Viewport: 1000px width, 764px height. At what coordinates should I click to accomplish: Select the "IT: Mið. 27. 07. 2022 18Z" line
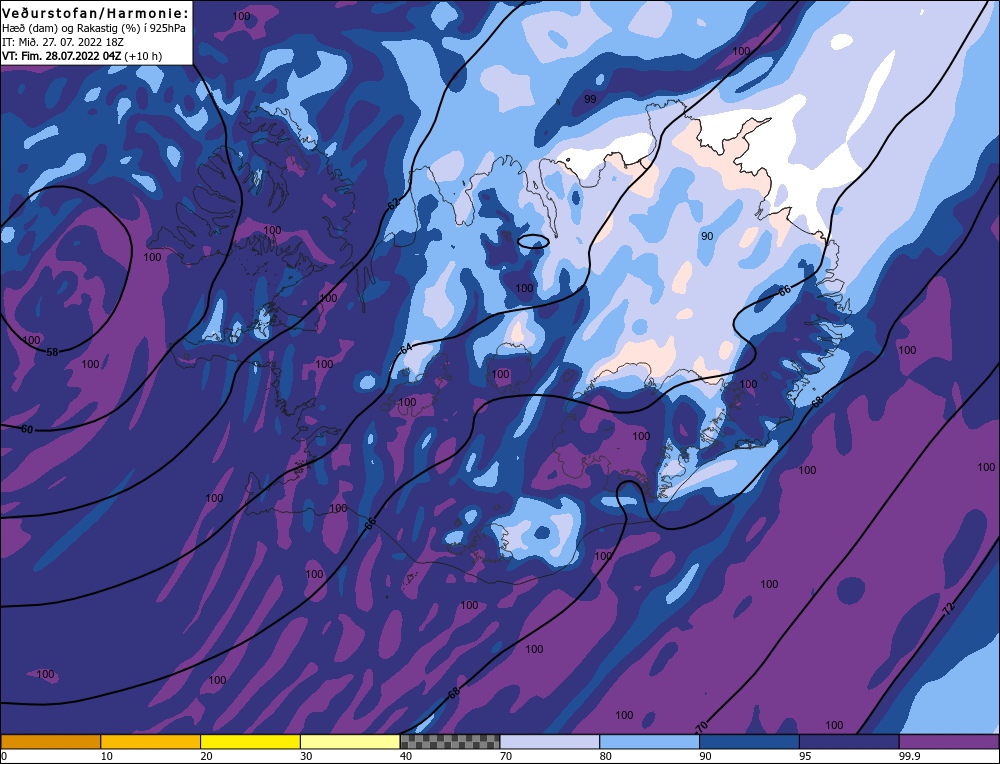pyautogui.click(x=62, y=42)
